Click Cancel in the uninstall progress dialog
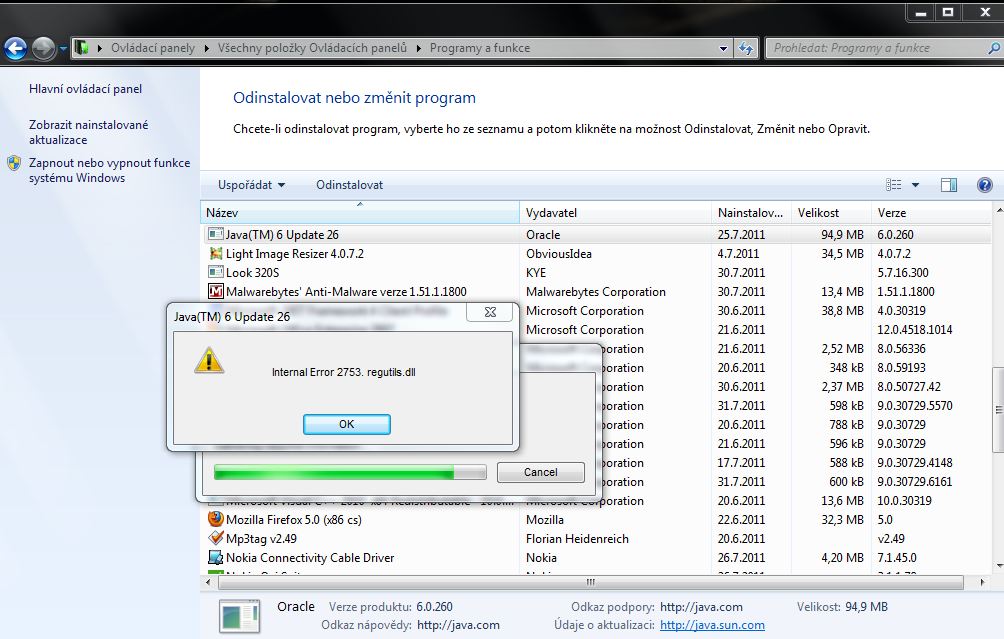Image resolution: width=1004 pixels, height=639 pixels. [x=540, y=472]
